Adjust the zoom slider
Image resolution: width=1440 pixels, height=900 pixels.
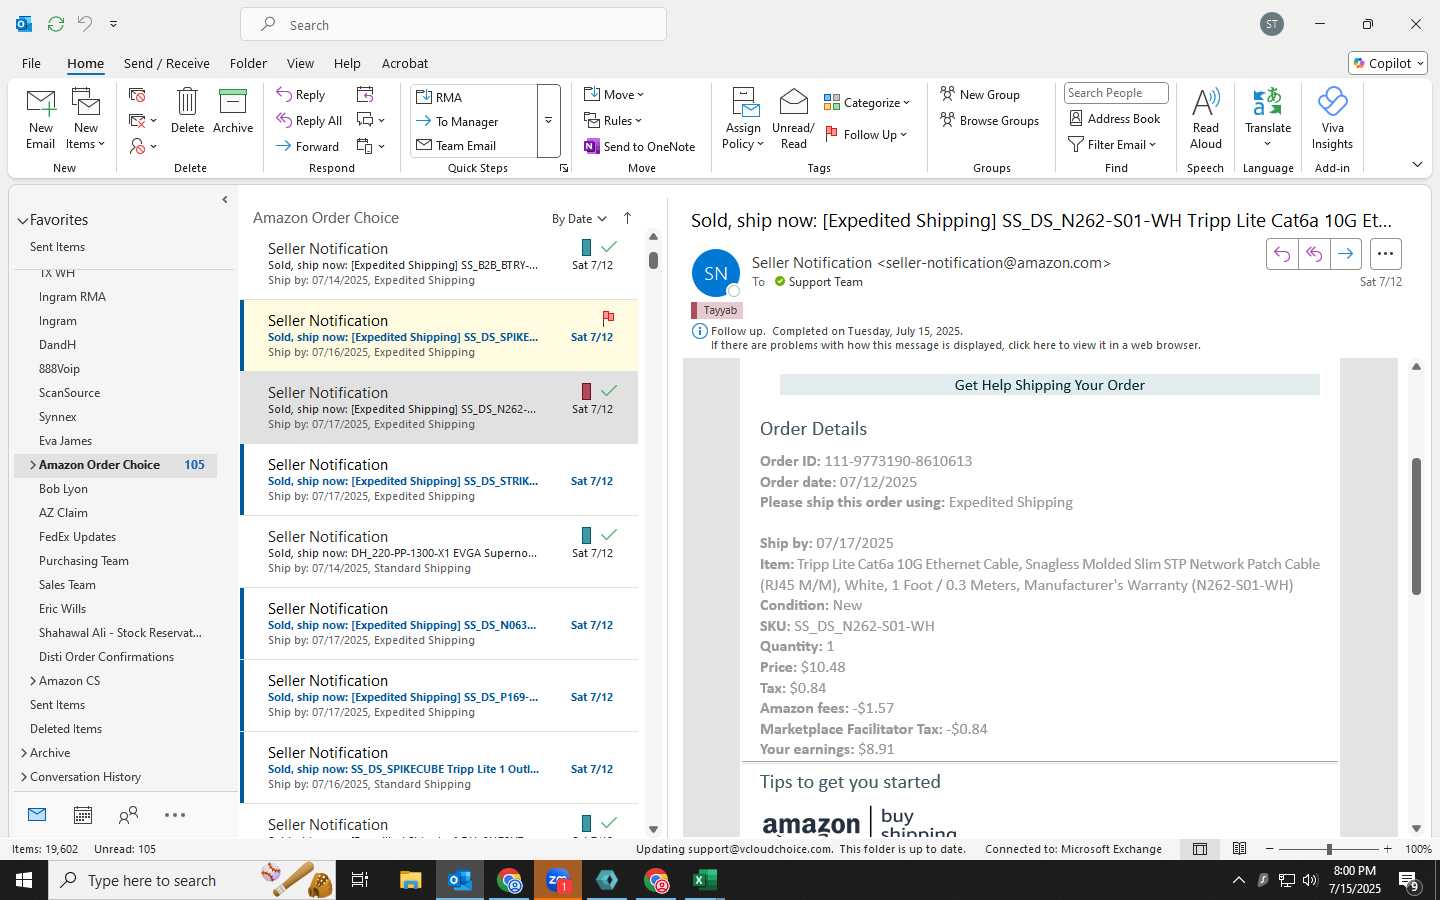1329,849
